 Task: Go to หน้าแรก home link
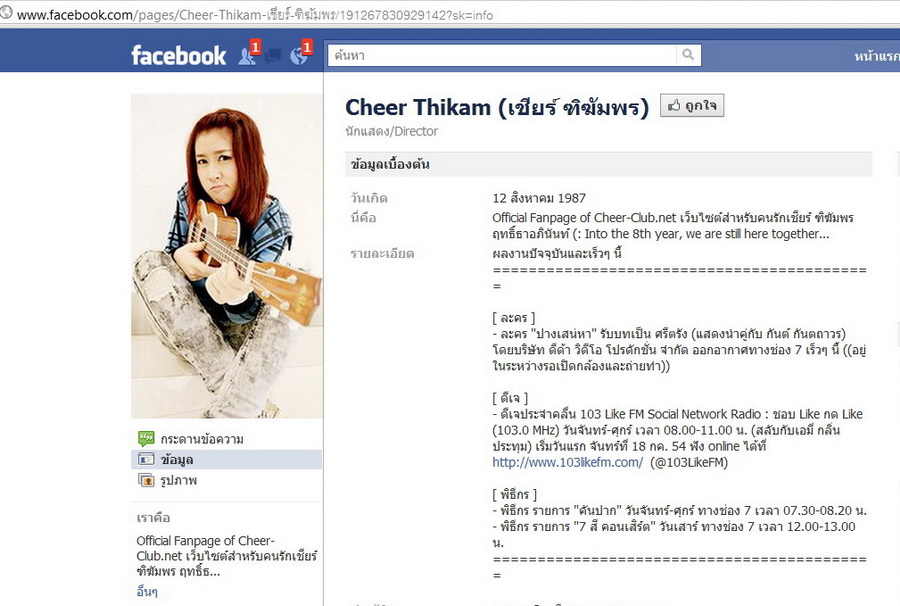tap(876, 56)
